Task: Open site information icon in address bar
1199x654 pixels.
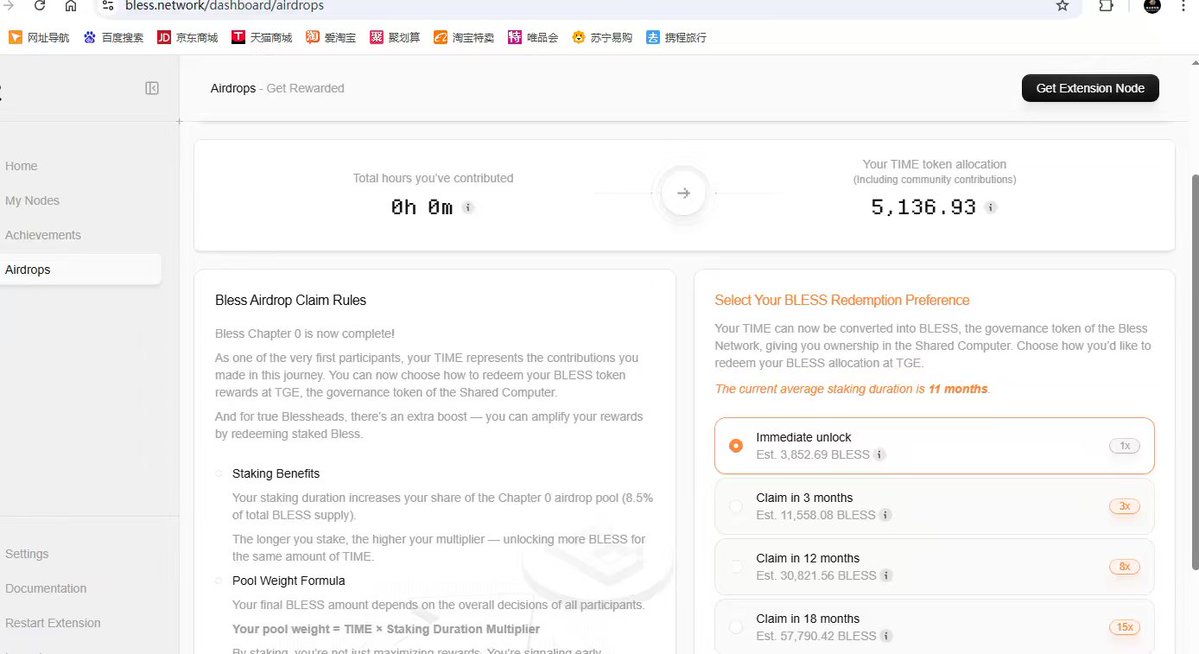Action: 108,5
